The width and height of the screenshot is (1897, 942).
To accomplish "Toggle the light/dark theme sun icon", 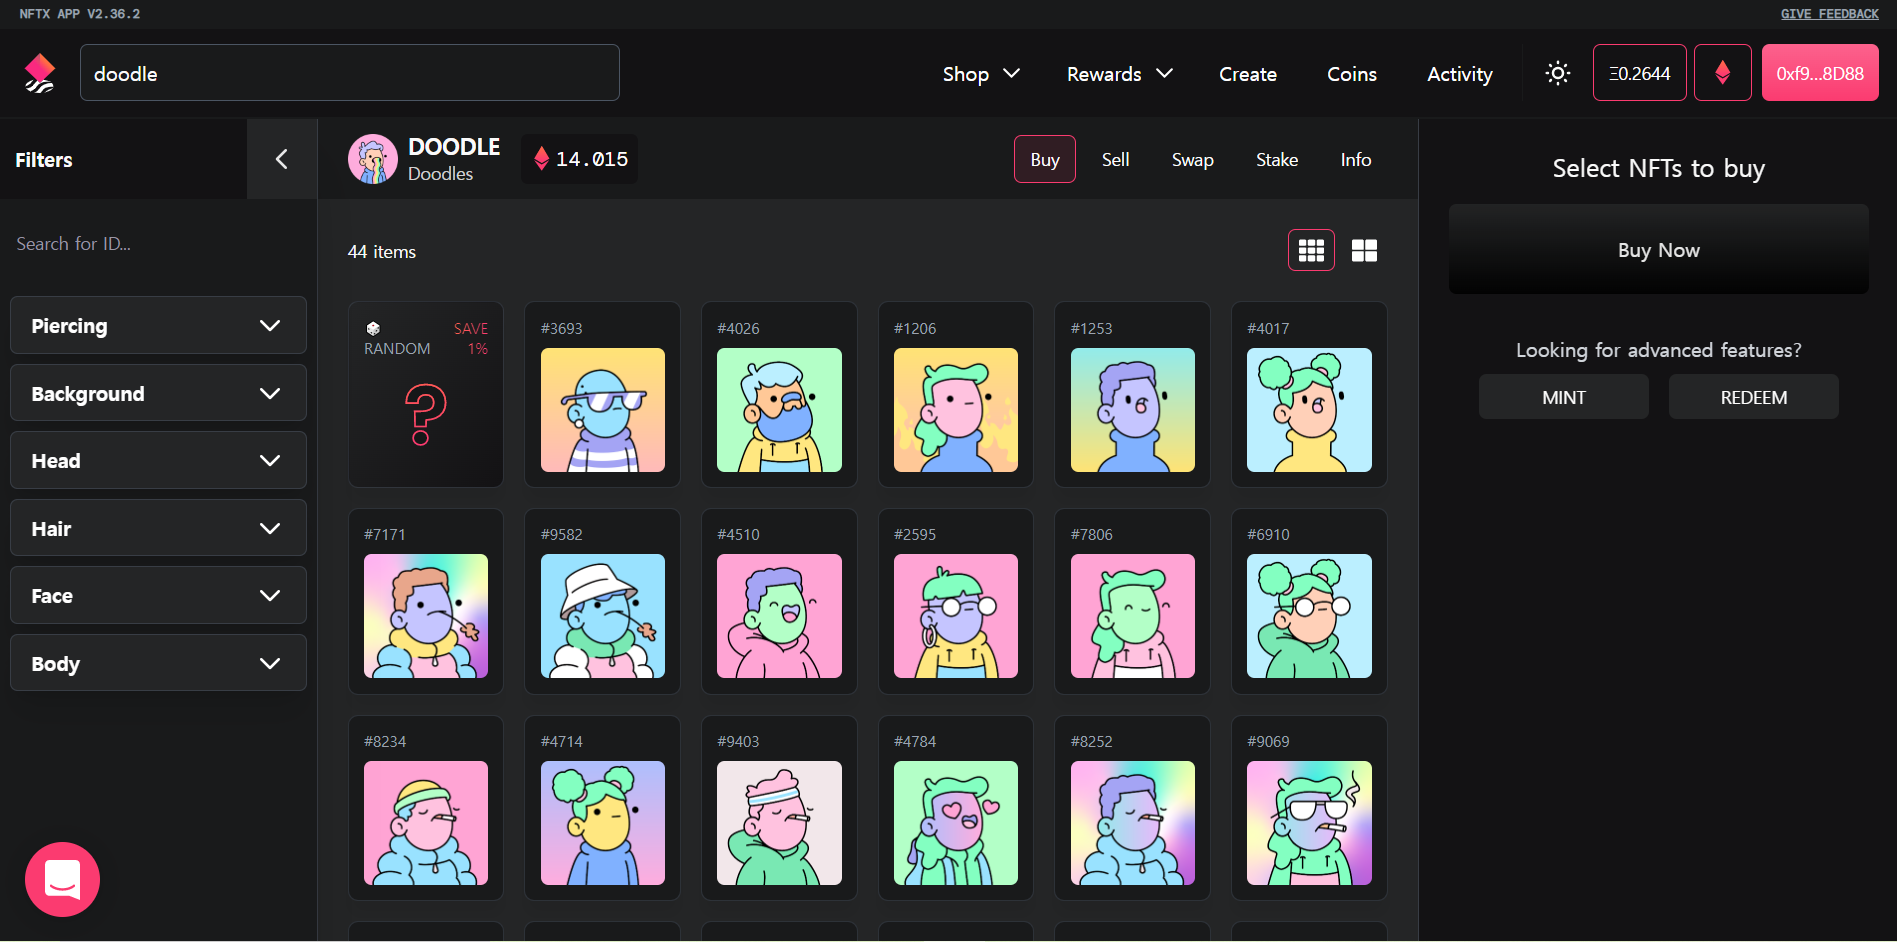I will pos(1557,73).
